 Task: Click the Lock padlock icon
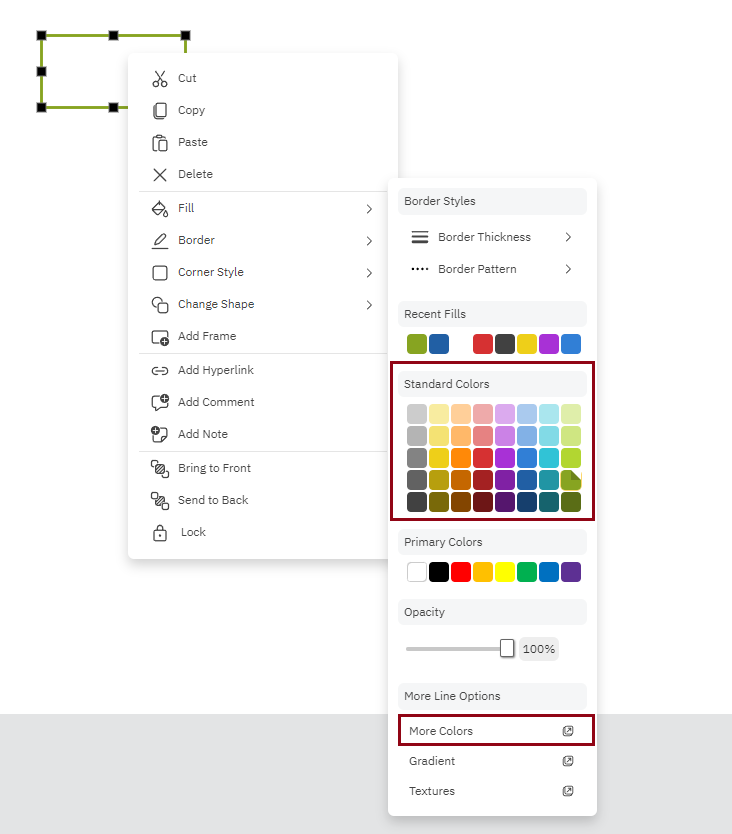160,533
